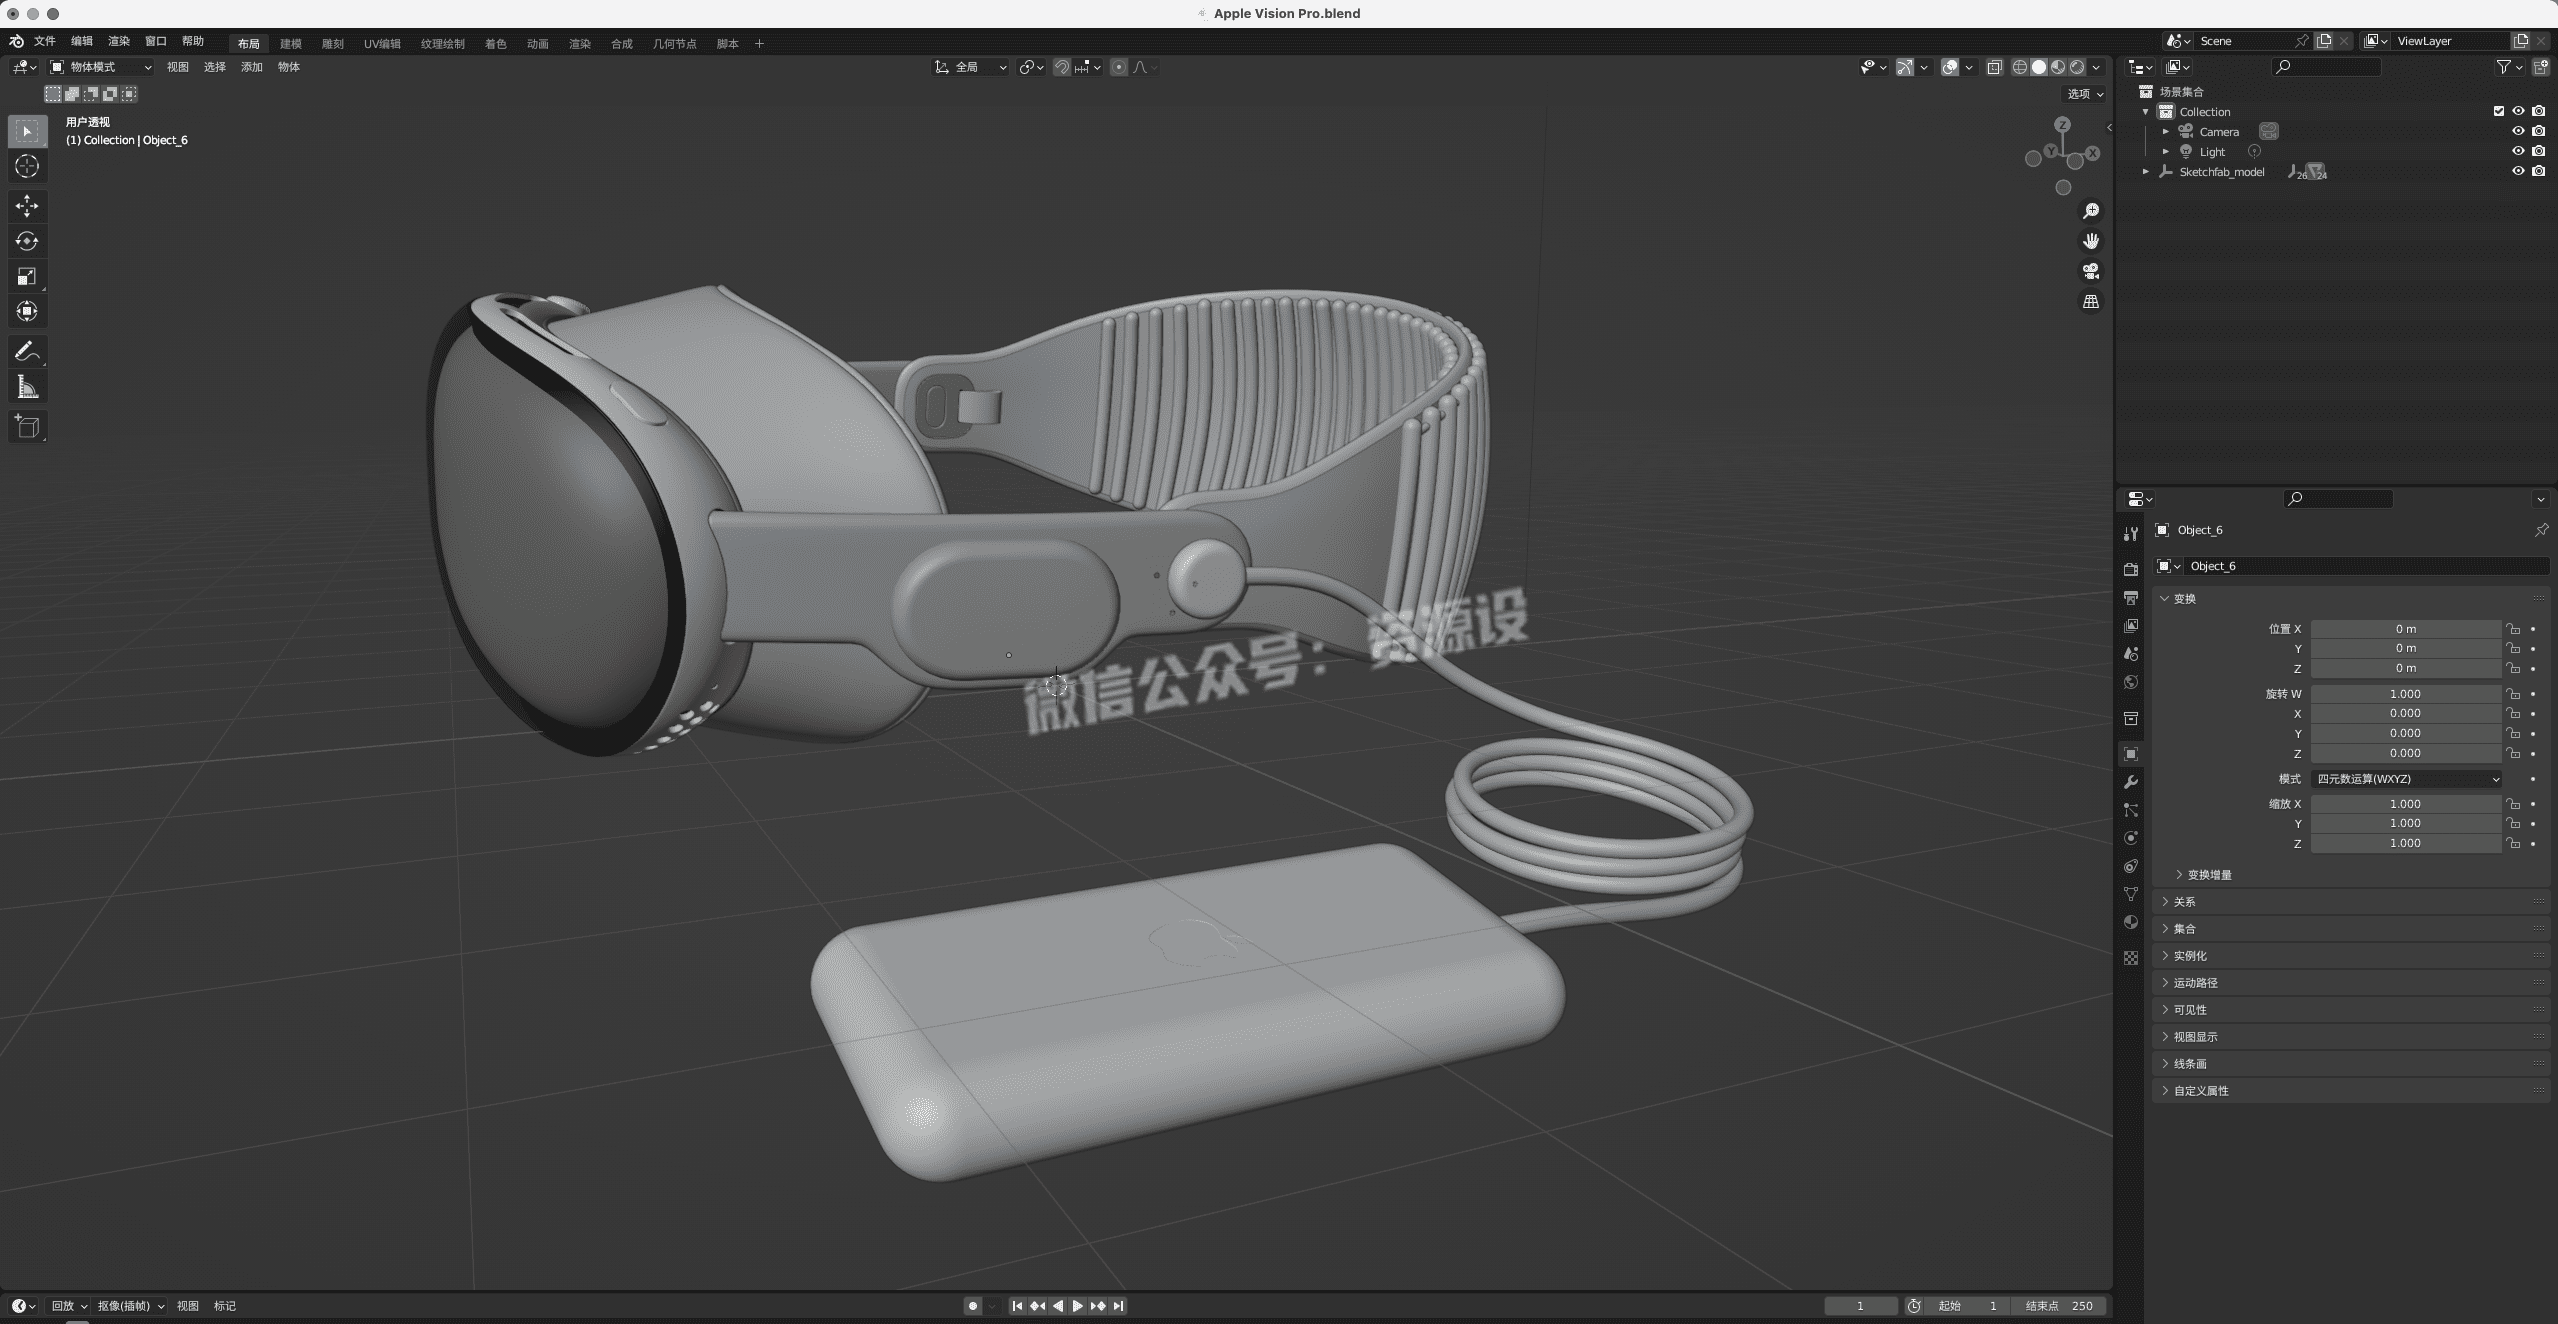This screenshot has width=2558, height=1324.
Task: Open the View Layer properties tab
Action: (x=2131, y=625)
